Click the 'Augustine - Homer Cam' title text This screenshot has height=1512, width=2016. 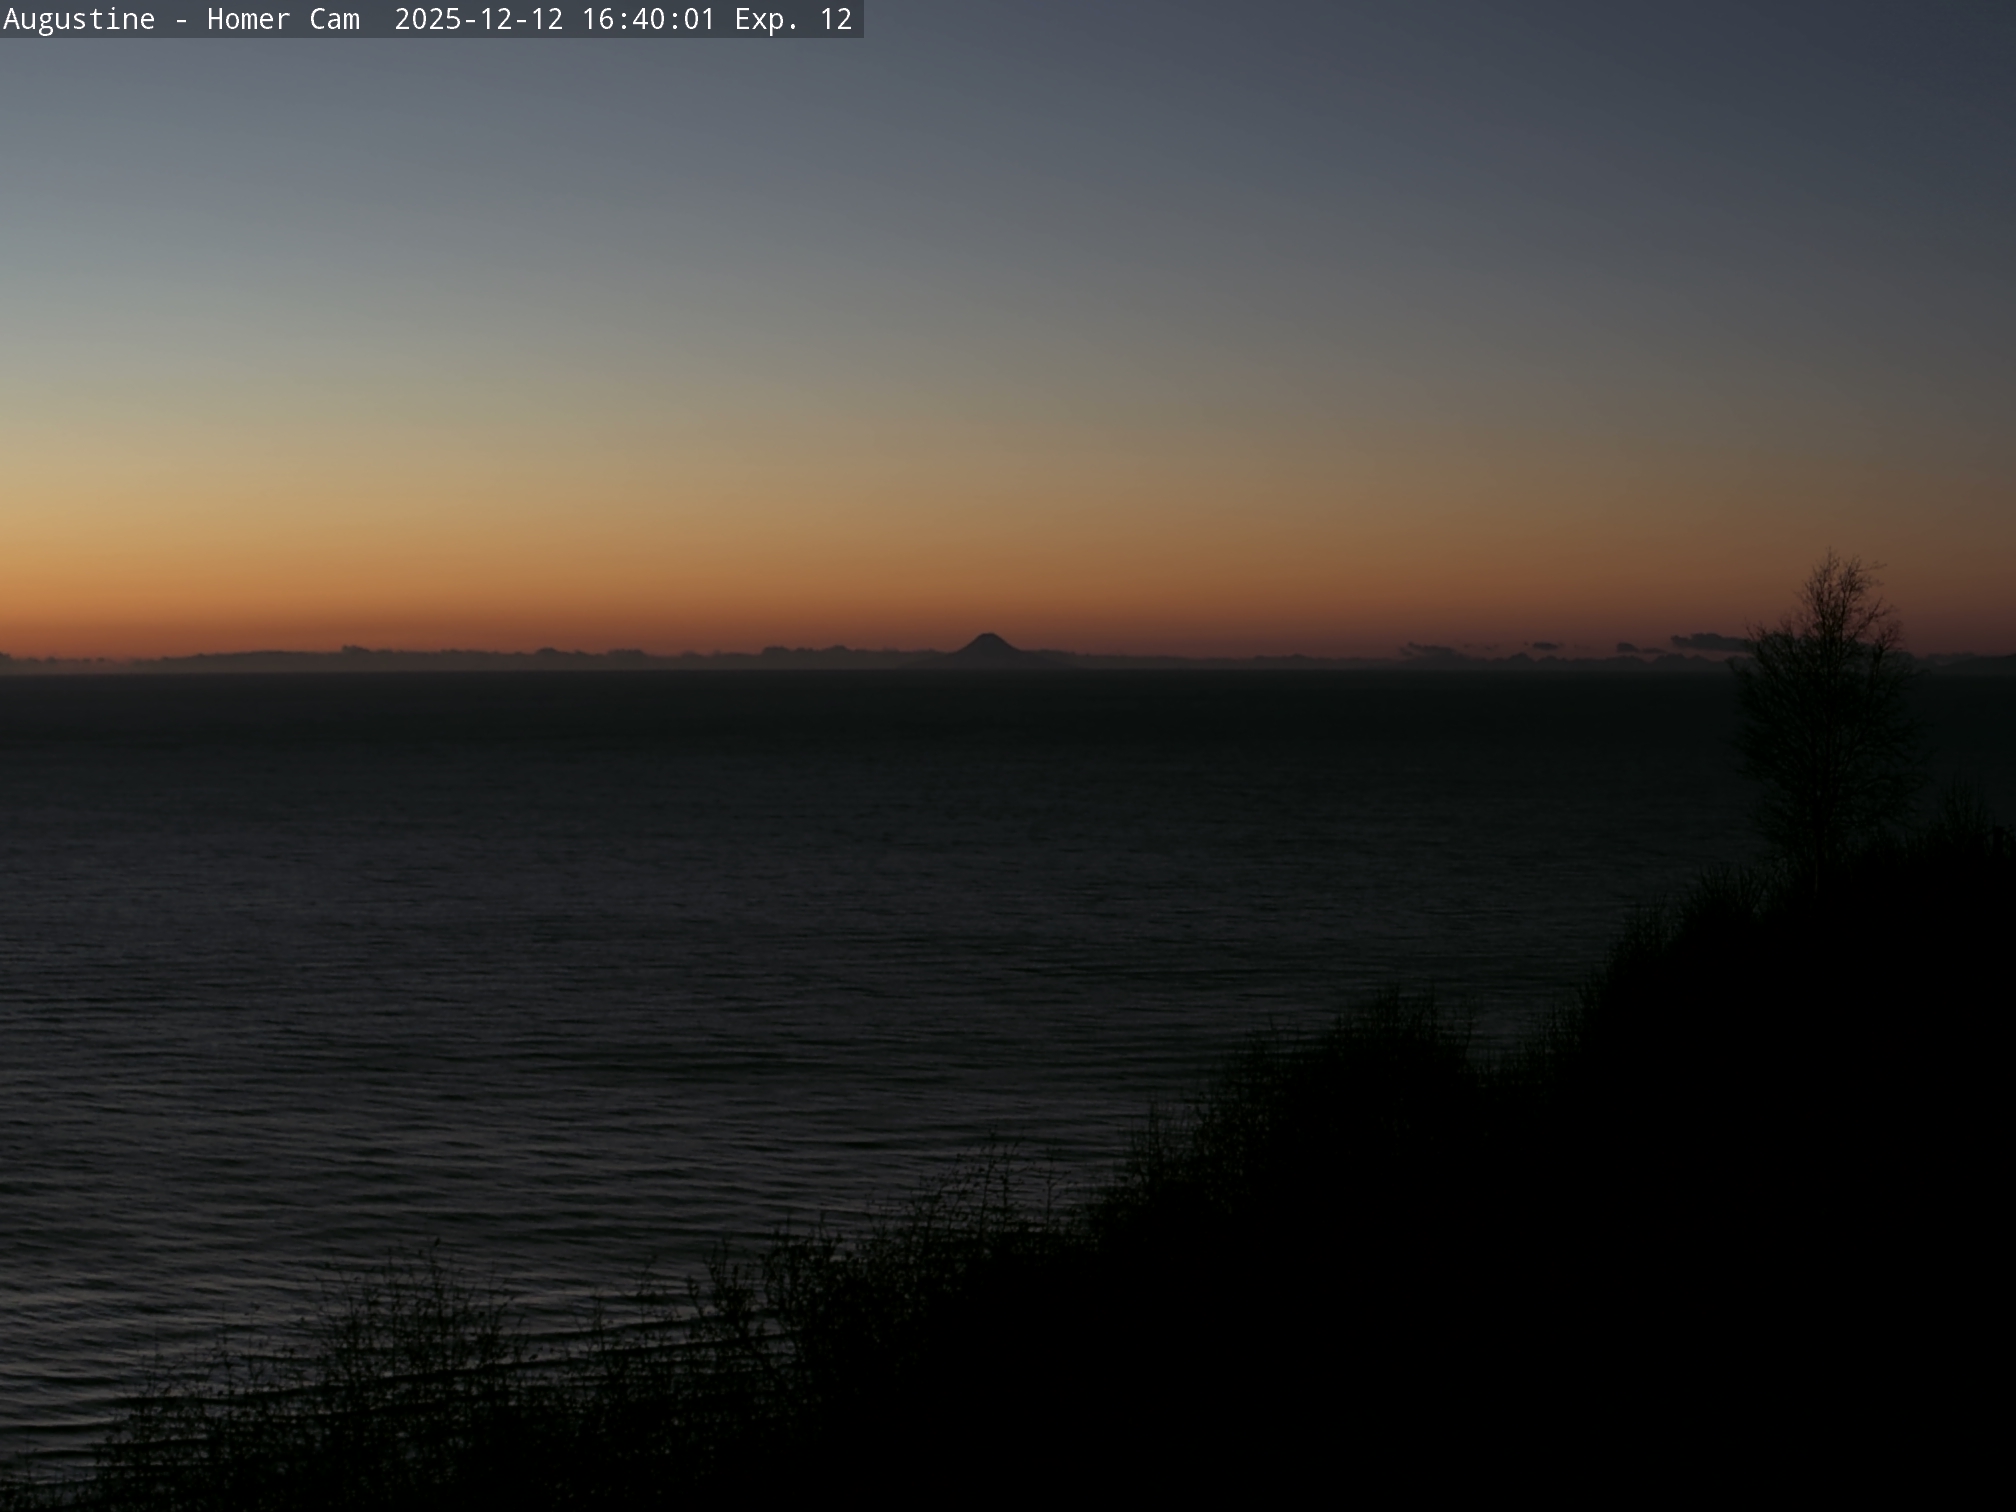[181, 19]
